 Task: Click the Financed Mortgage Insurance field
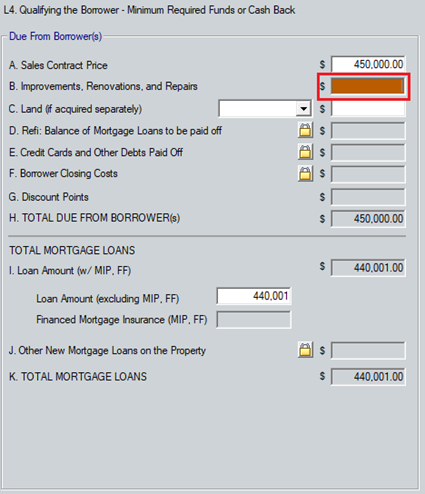coord(254,320)
